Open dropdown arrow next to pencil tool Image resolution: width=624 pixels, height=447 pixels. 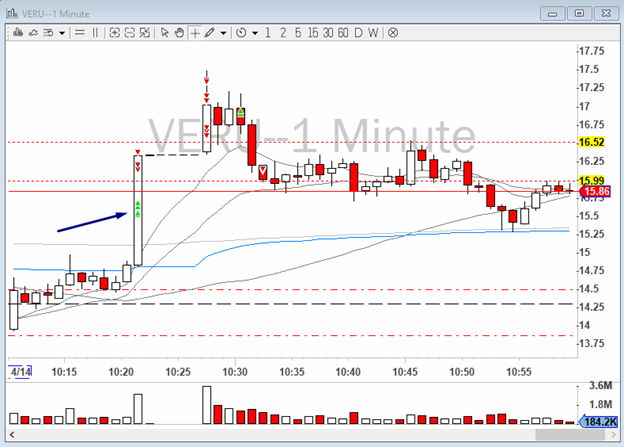tap(222, 33)
